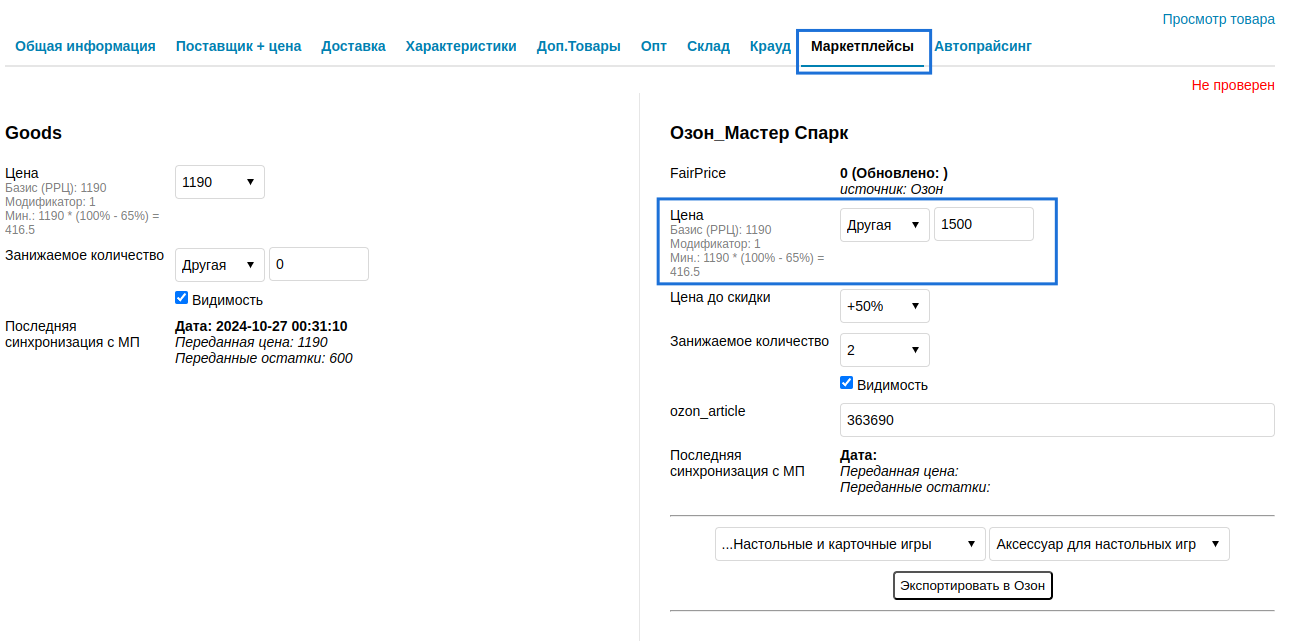Open the Автопрайсинг tab
The width and height of the screenshot is (1309, 641).
[982, 46]
